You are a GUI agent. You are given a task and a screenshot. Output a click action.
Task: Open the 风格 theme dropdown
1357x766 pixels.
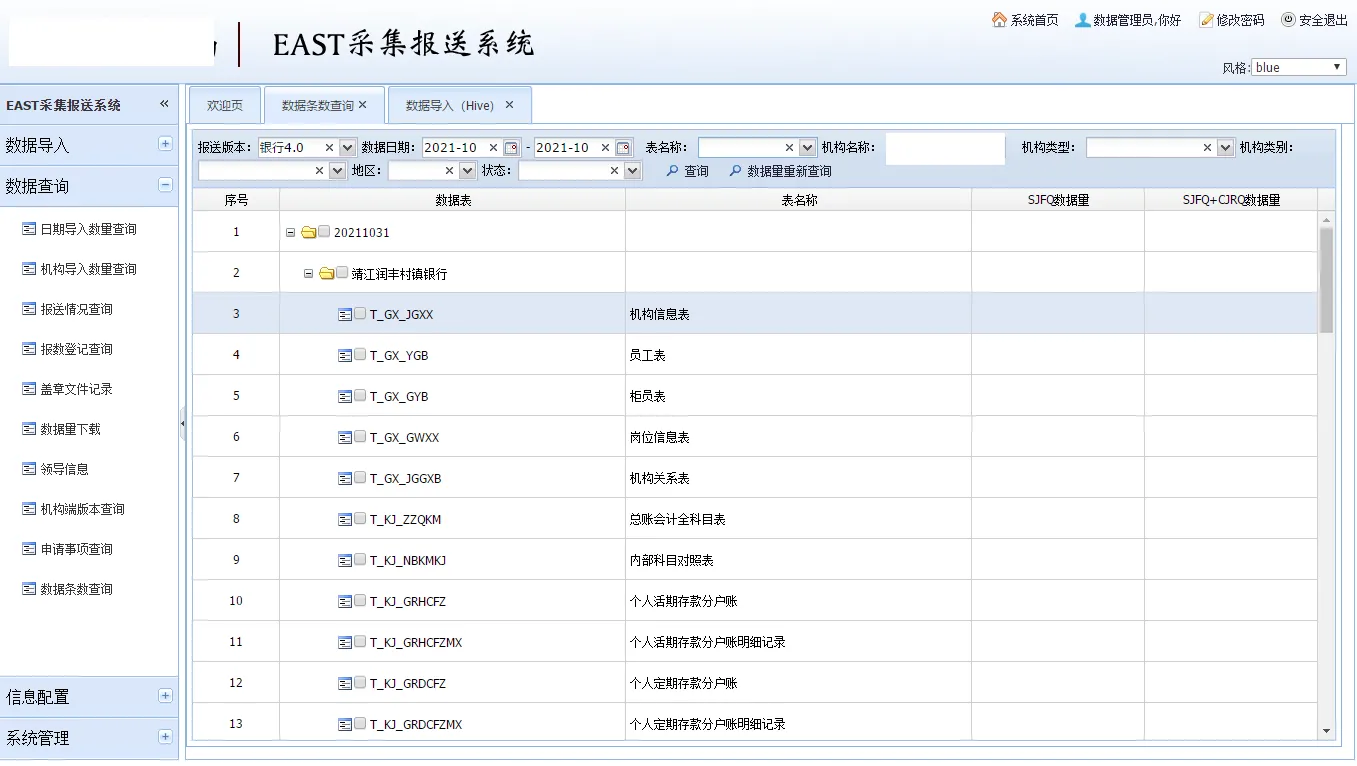click(x=1299, y=67)
